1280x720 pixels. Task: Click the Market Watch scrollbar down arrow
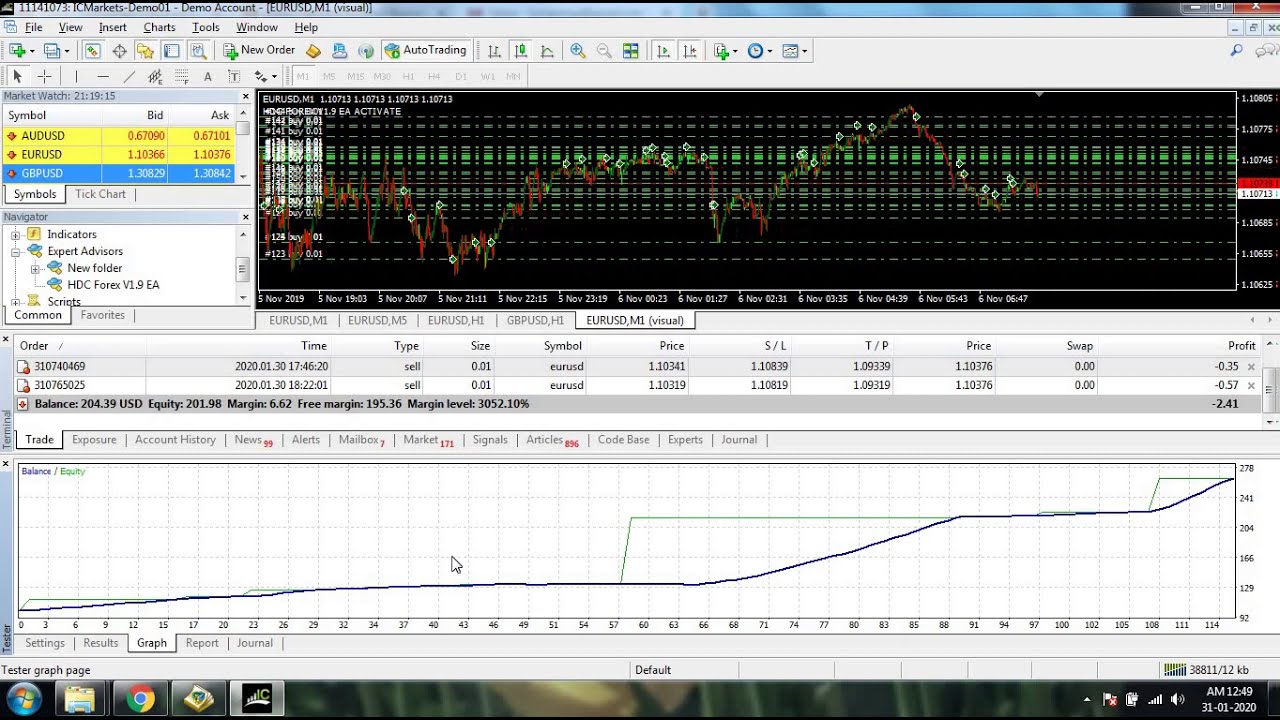[x=245, y=175]
